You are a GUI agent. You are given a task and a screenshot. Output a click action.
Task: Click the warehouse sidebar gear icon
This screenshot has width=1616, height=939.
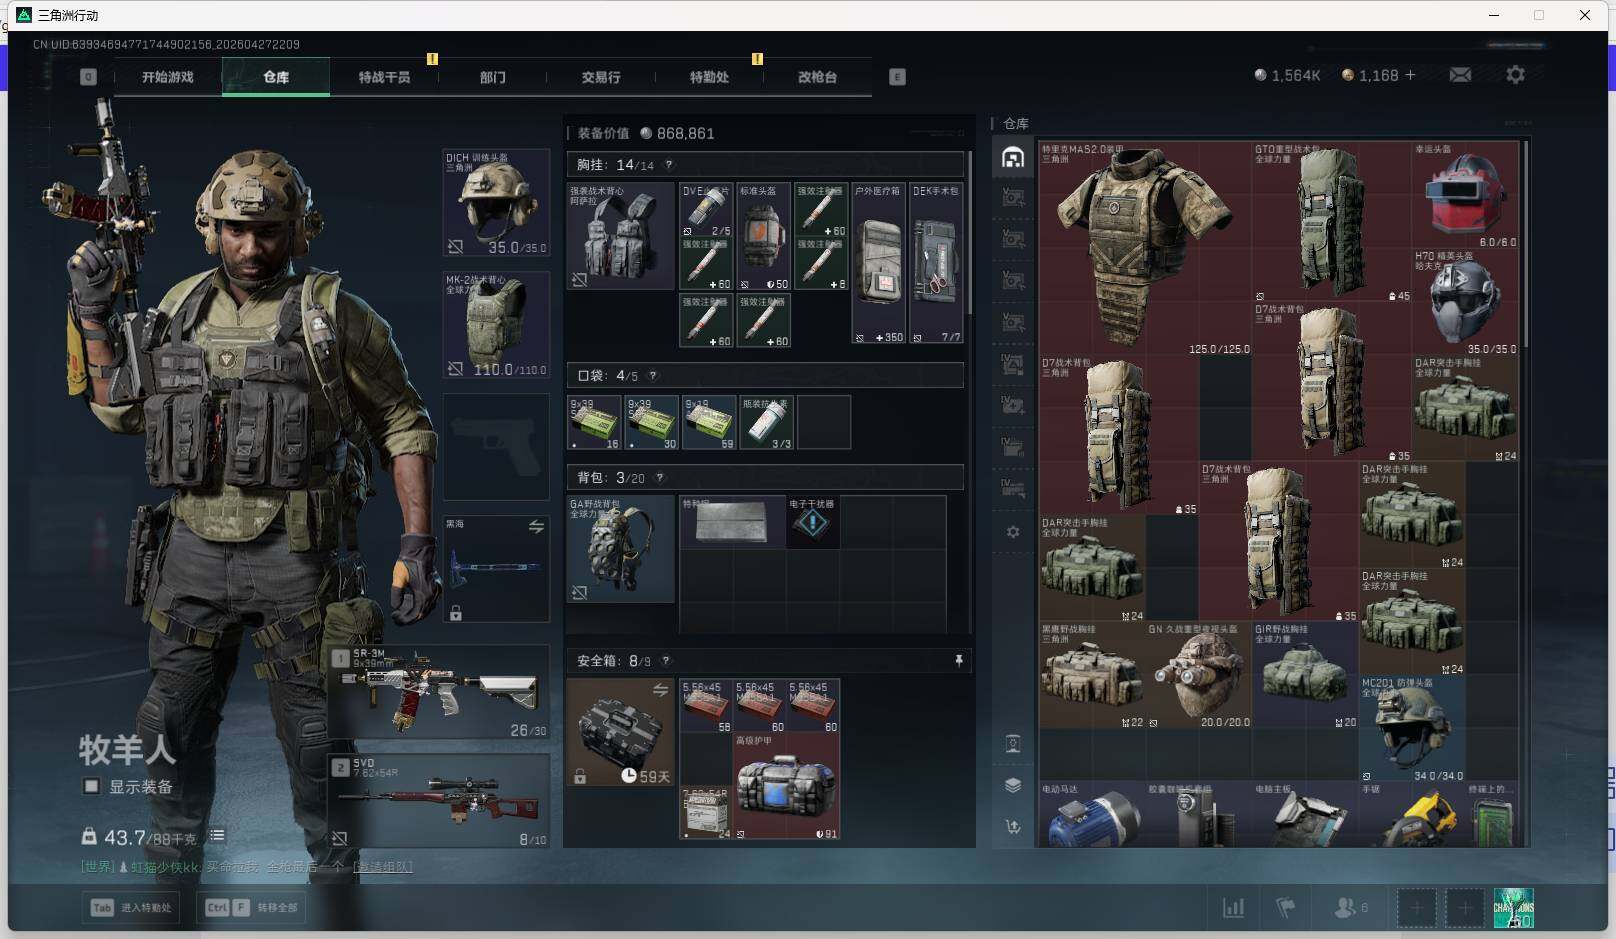click(1013, 532)
